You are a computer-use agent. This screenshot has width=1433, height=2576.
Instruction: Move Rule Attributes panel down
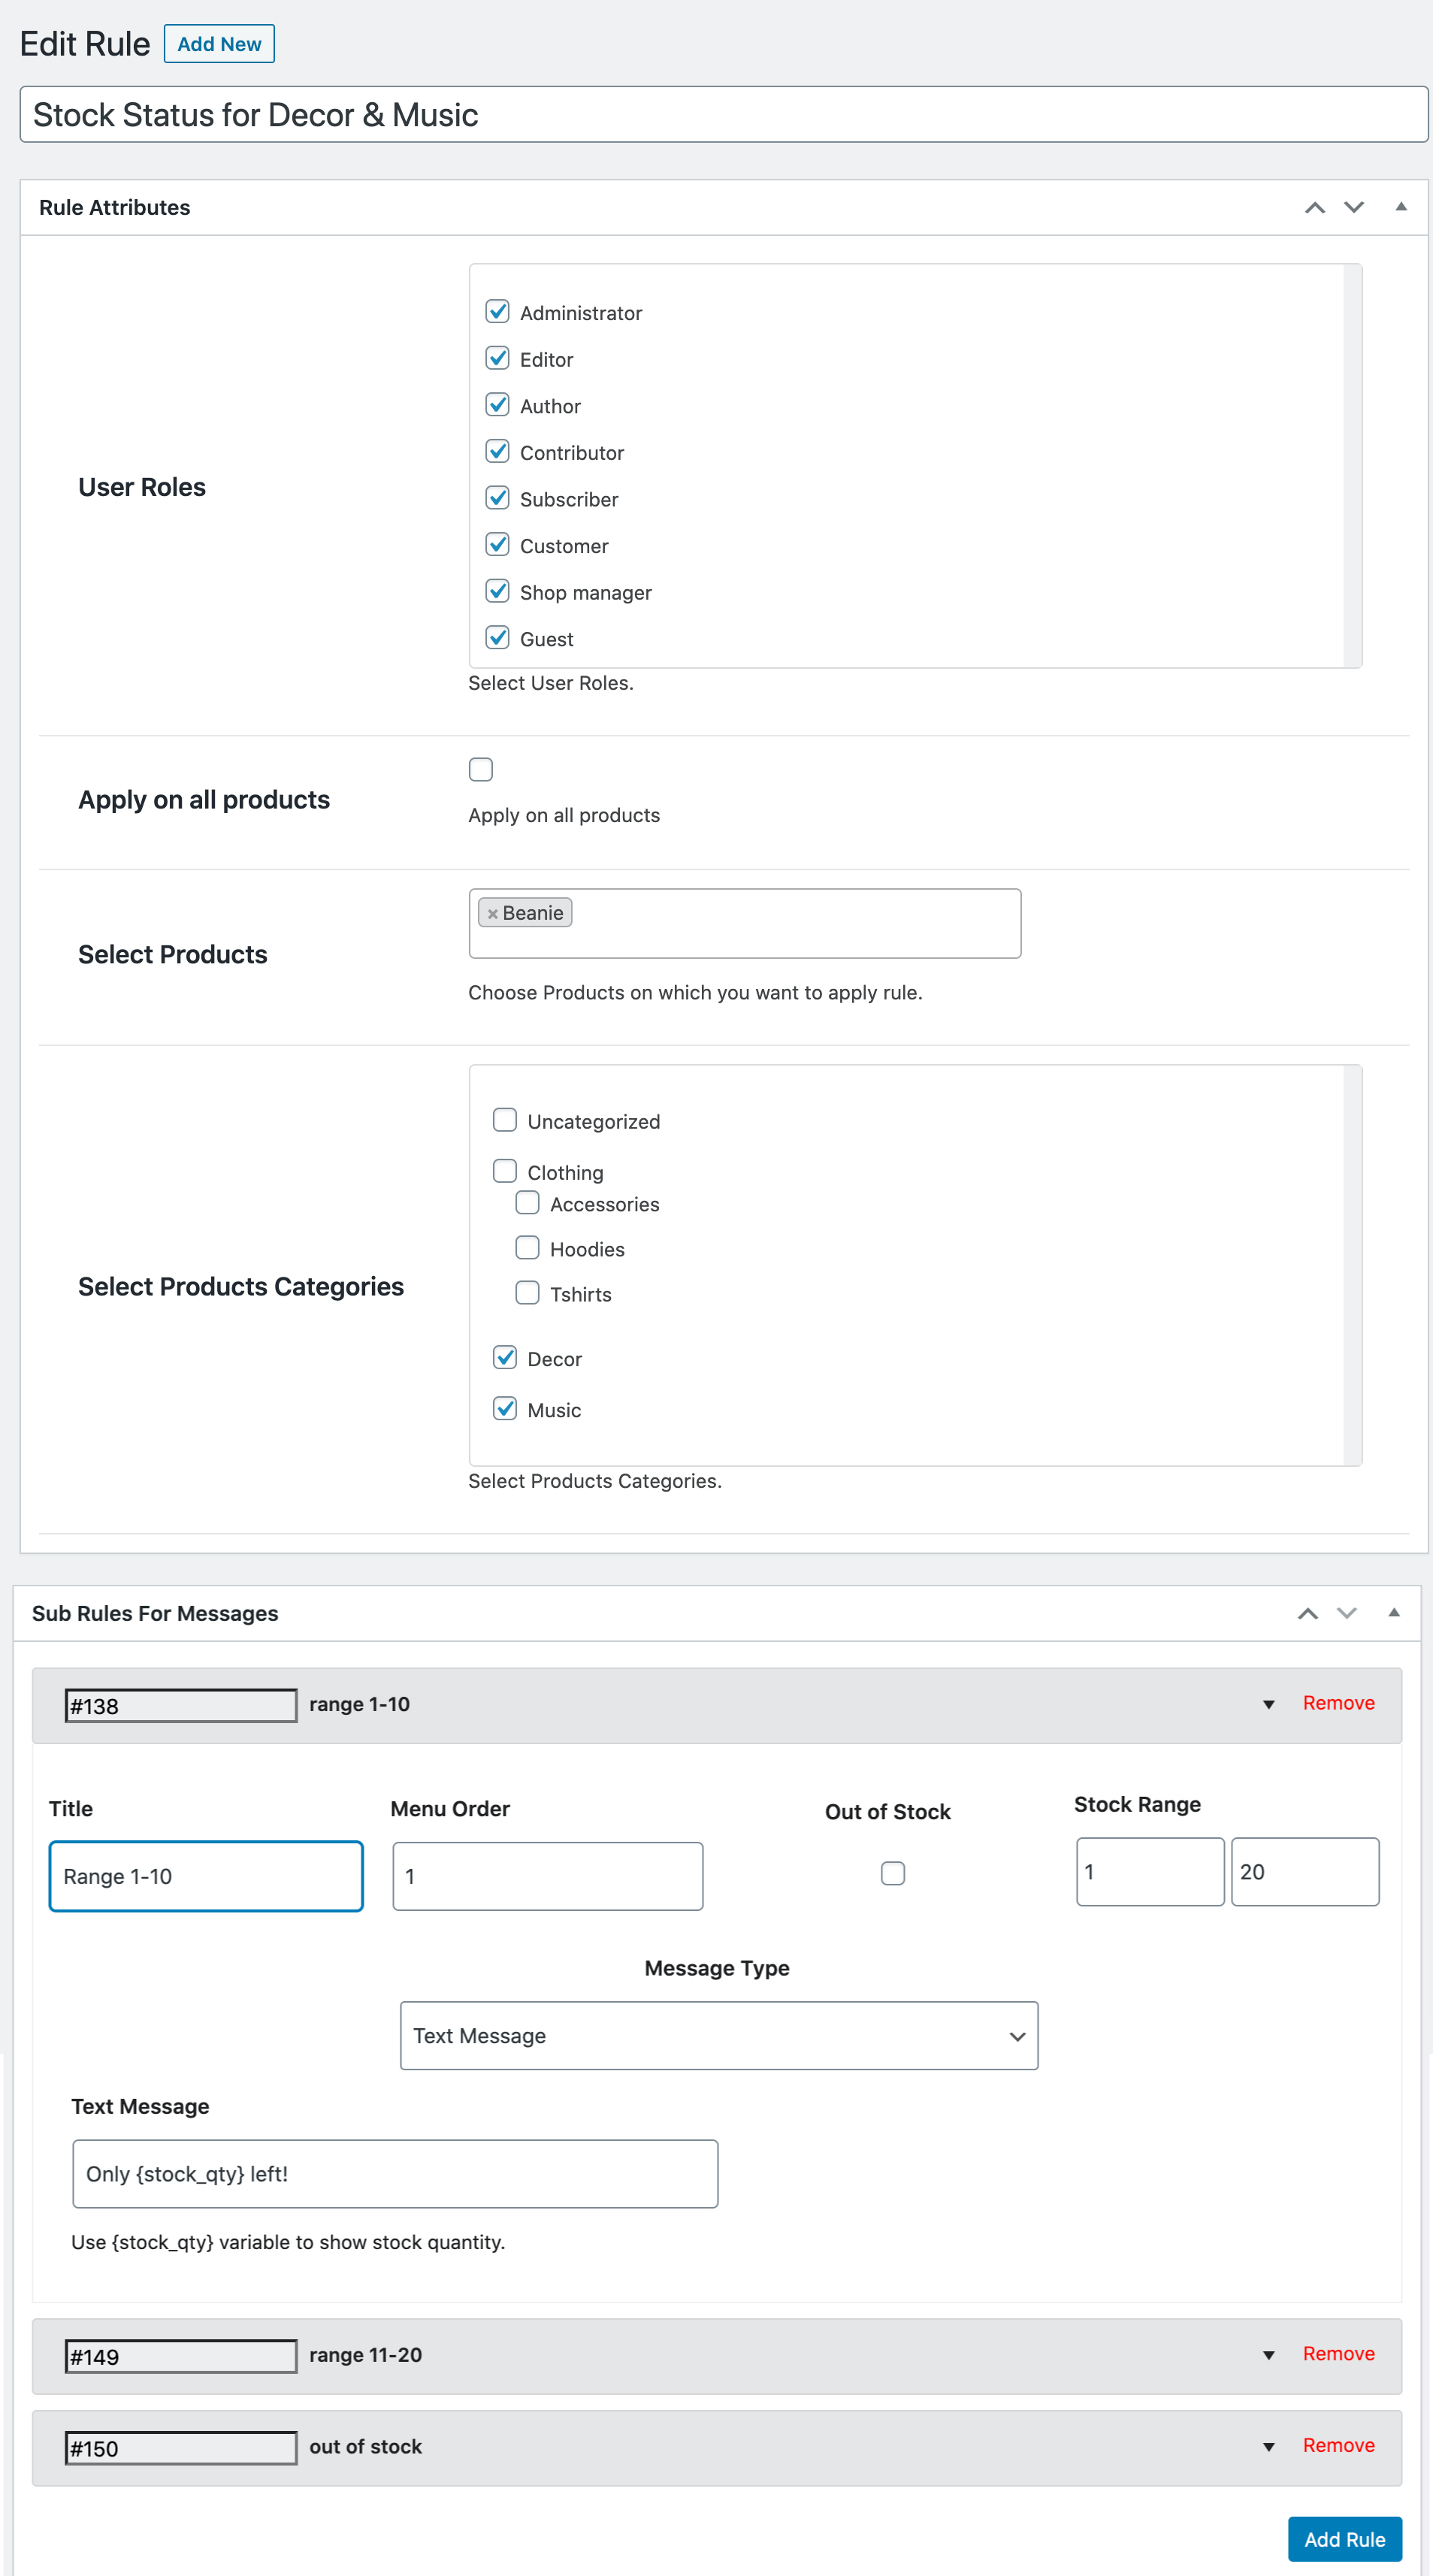click(x=1353, y=208)
